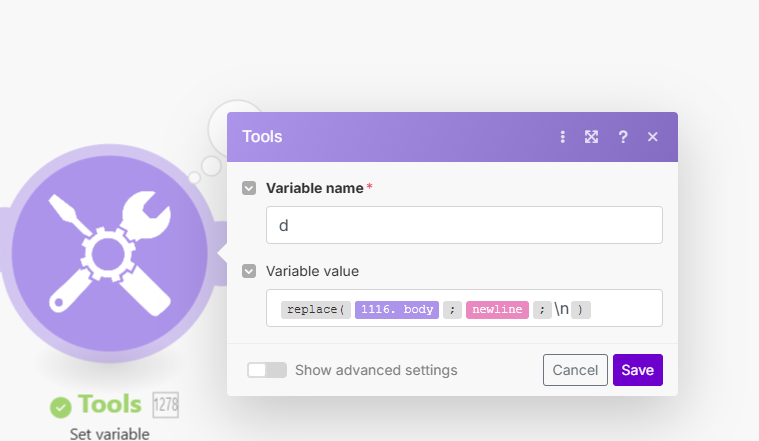Toggle the Variable value checkbox
The width and height of the screenshot is (759, 441).
coord(249,271)
